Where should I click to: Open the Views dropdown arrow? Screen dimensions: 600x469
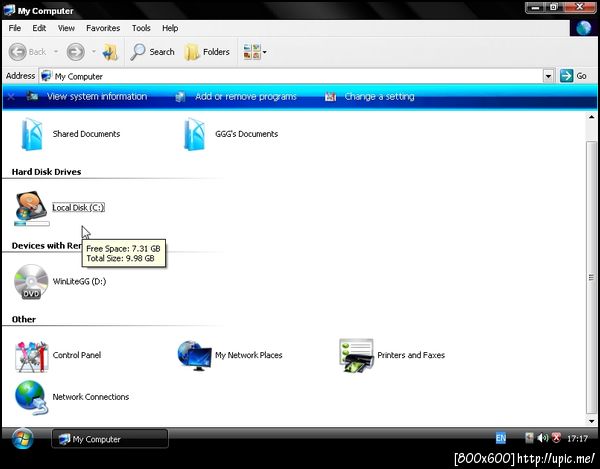point(264,52)
